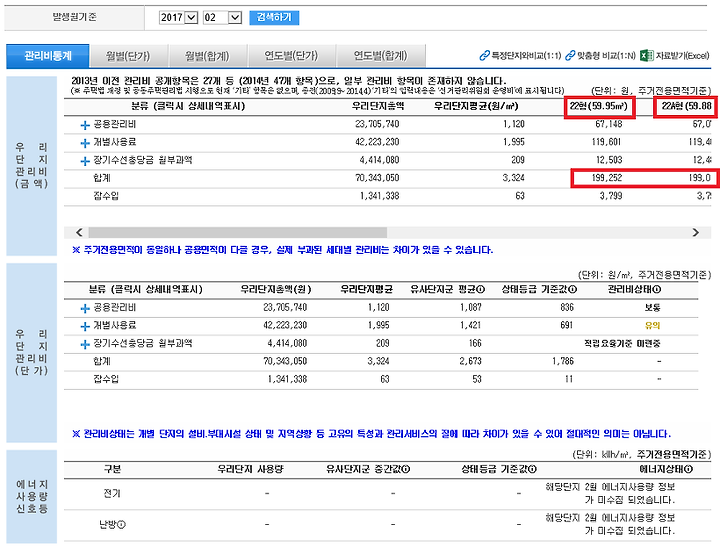Click the 검색하기 search button
The height and width of the screenshot is (547, 720).
tap(274, 17)
